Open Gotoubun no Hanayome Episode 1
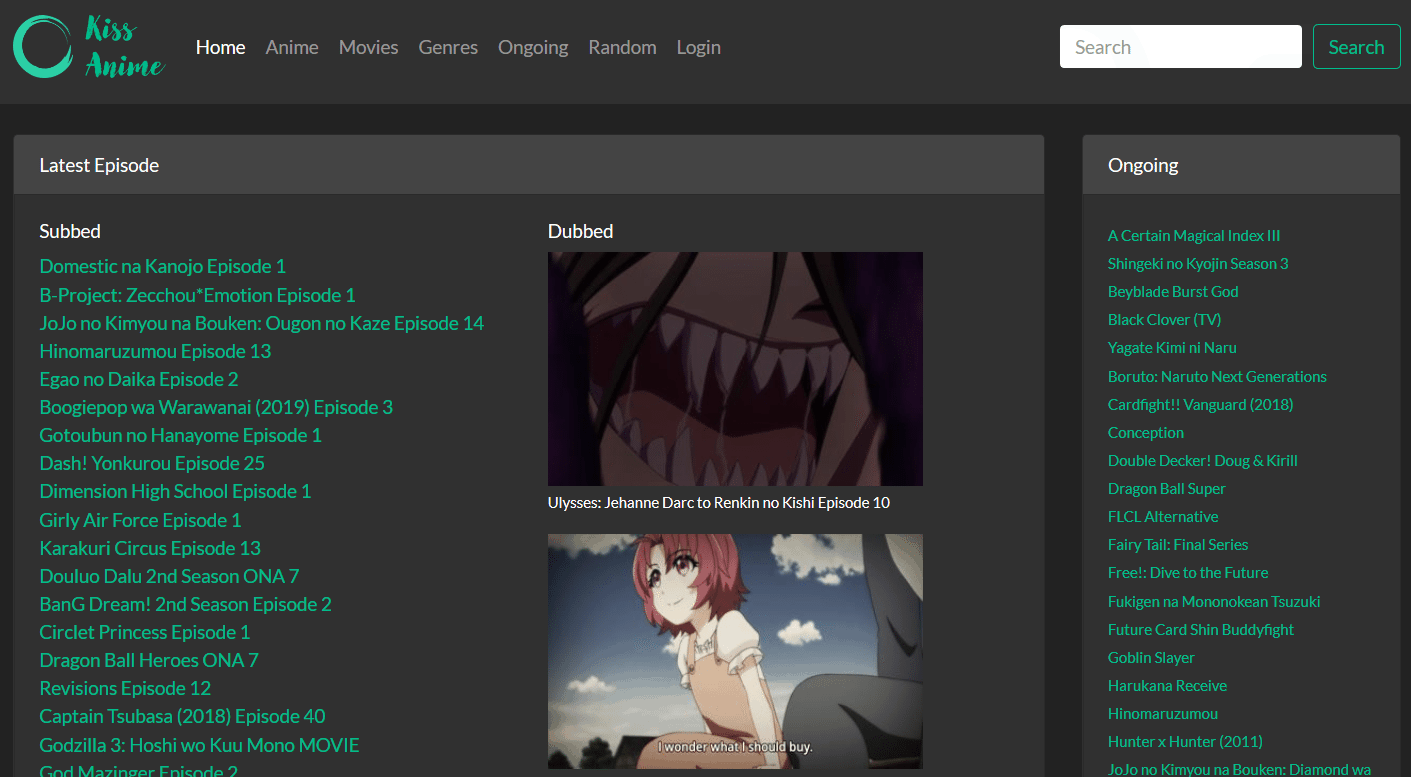The width and height of the screenshot is (1411, 777). [180, 435]
